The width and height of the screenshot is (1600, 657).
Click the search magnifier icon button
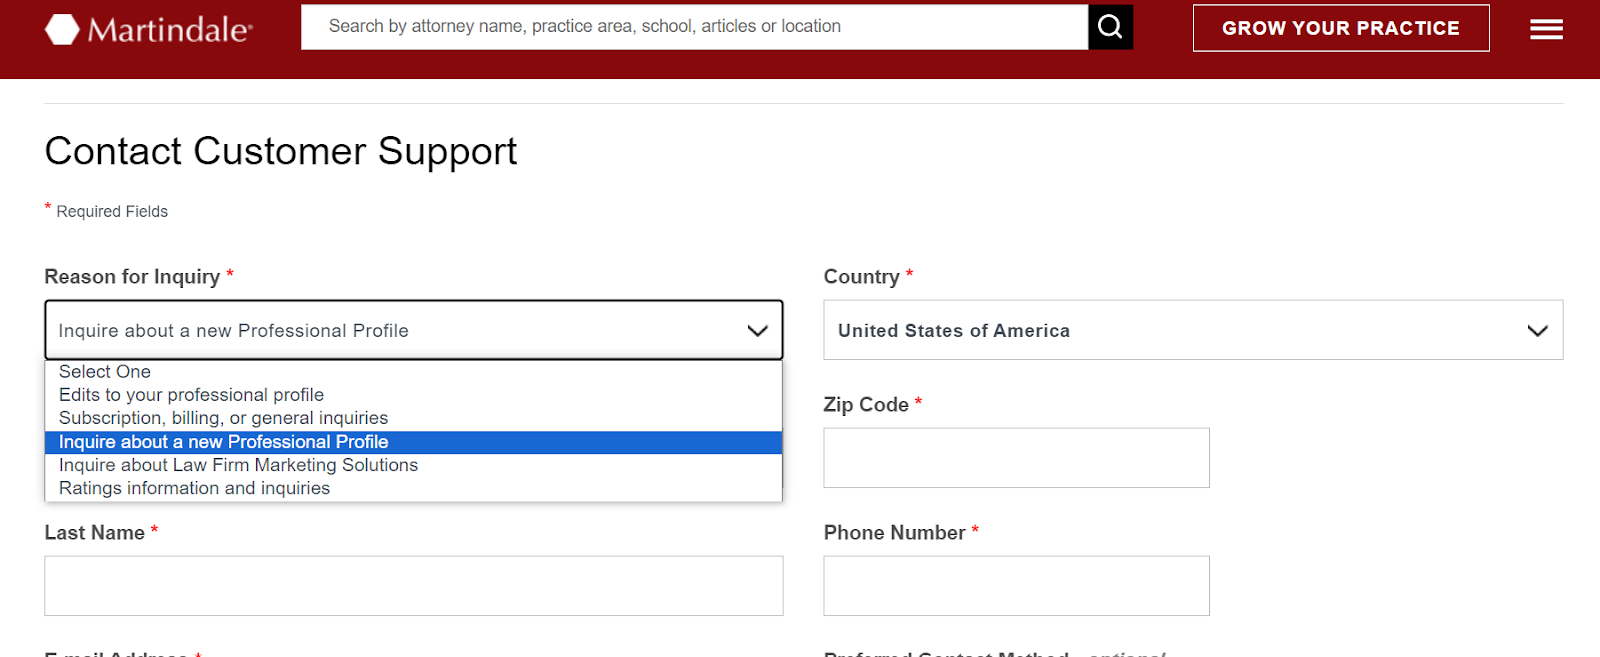point(1110,27)
